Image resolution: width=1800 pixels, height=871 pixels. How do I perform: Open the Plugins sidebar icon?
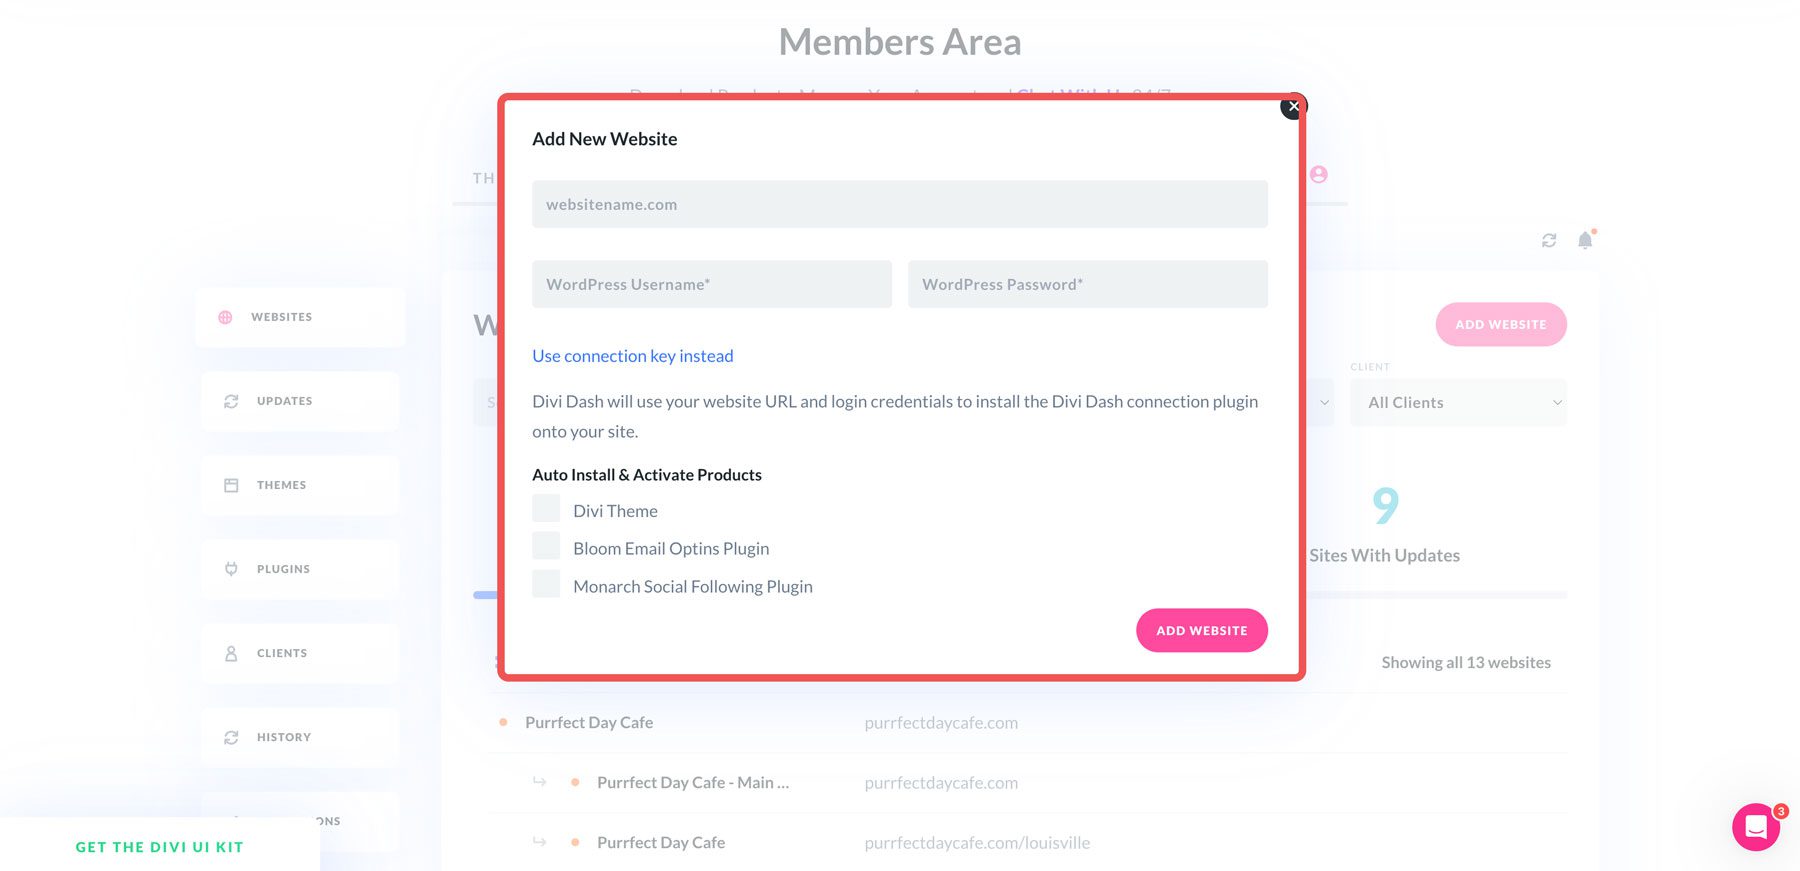pyautogui.click(x=231, y=568)
